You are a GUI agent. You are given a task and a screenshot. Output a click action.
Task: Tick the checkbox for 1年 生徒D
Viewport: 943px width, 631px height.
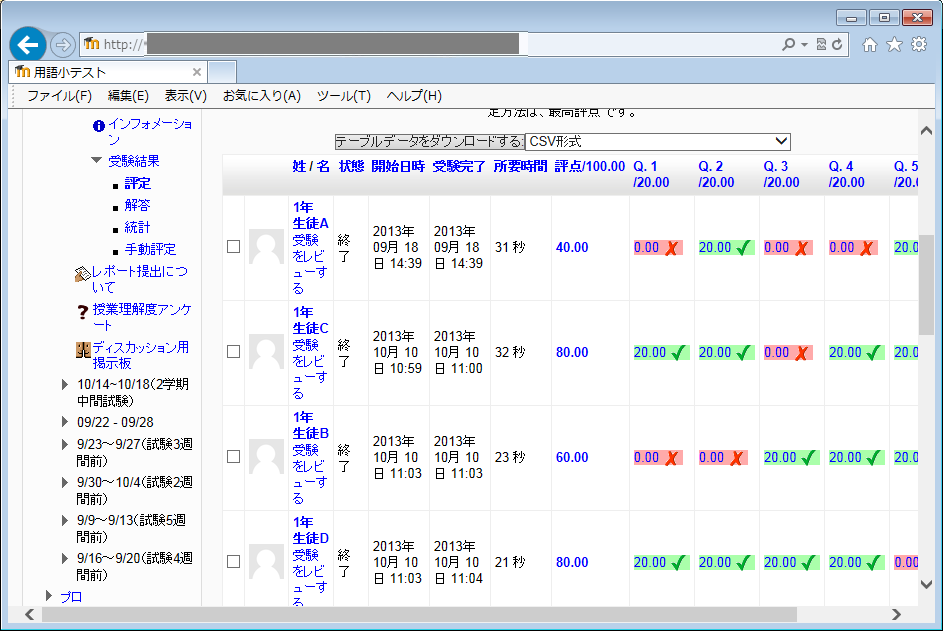(x=233, y=562)
